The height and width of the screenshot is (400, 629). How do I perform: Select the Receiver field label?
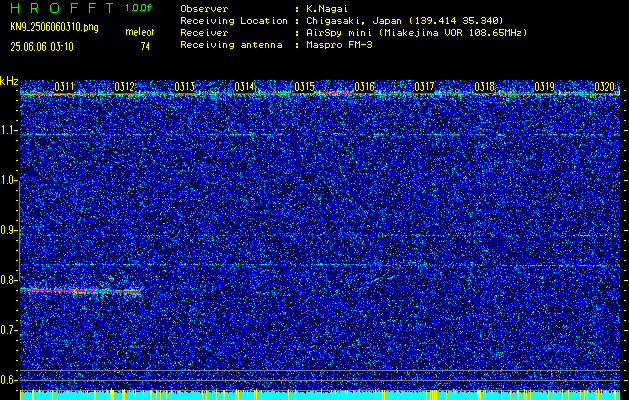204,32
